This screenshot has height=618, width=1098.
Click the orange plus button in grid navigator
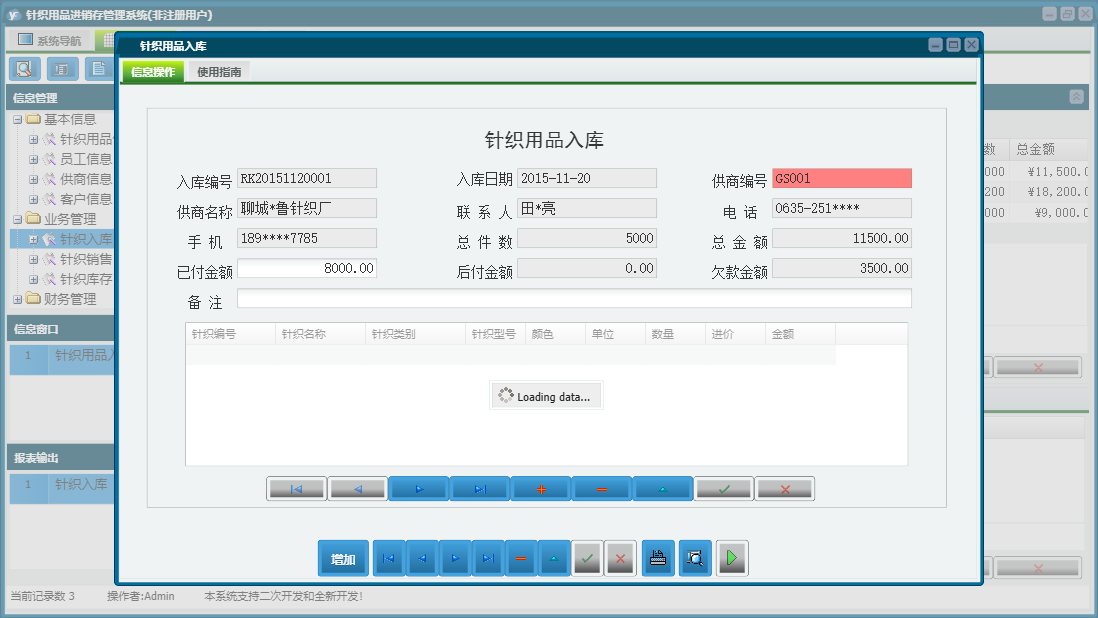(x=541, y=489)
